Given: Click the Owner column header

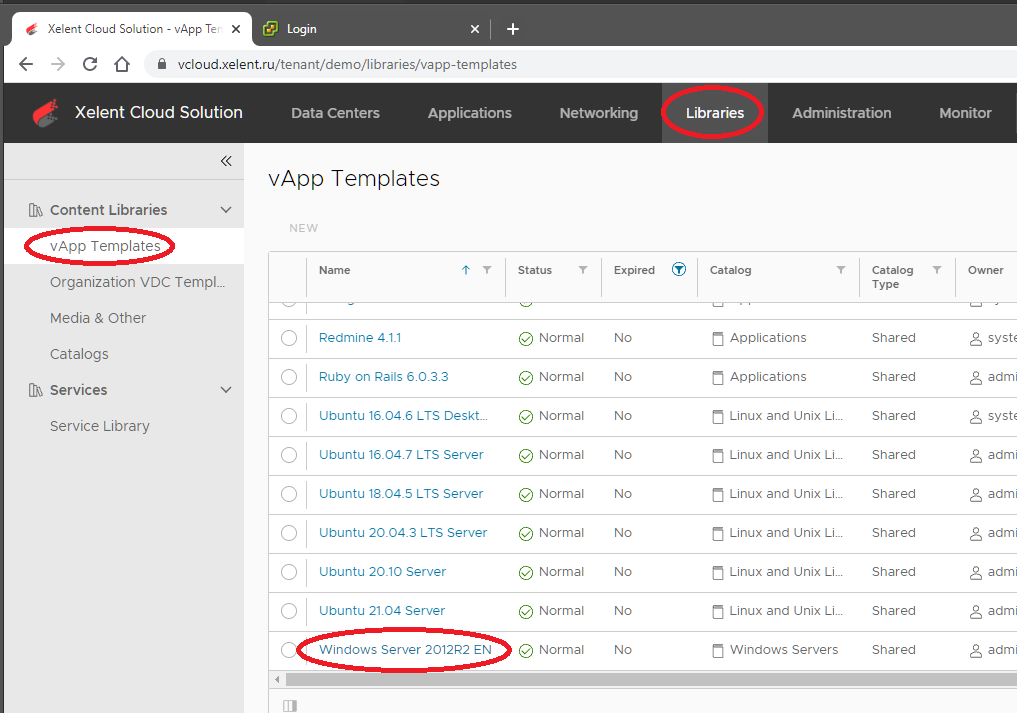Looking at the screenshot, I should pos(985,270).
